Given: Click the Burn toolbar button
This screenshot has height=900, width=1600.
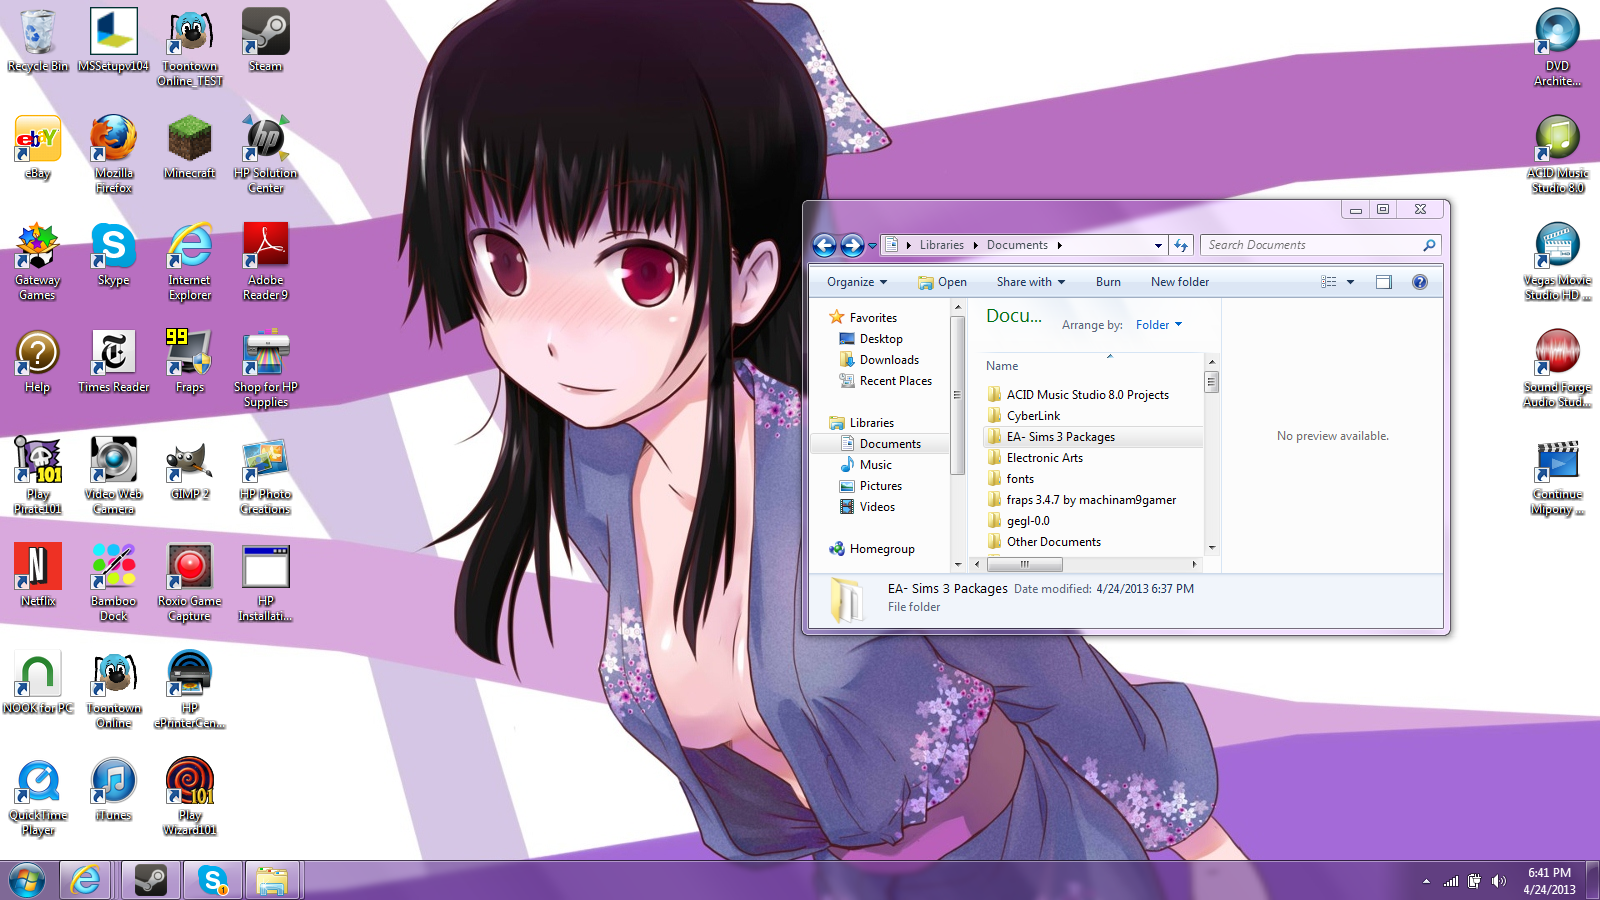Looking at the screenshot, I should (1108, 282).
